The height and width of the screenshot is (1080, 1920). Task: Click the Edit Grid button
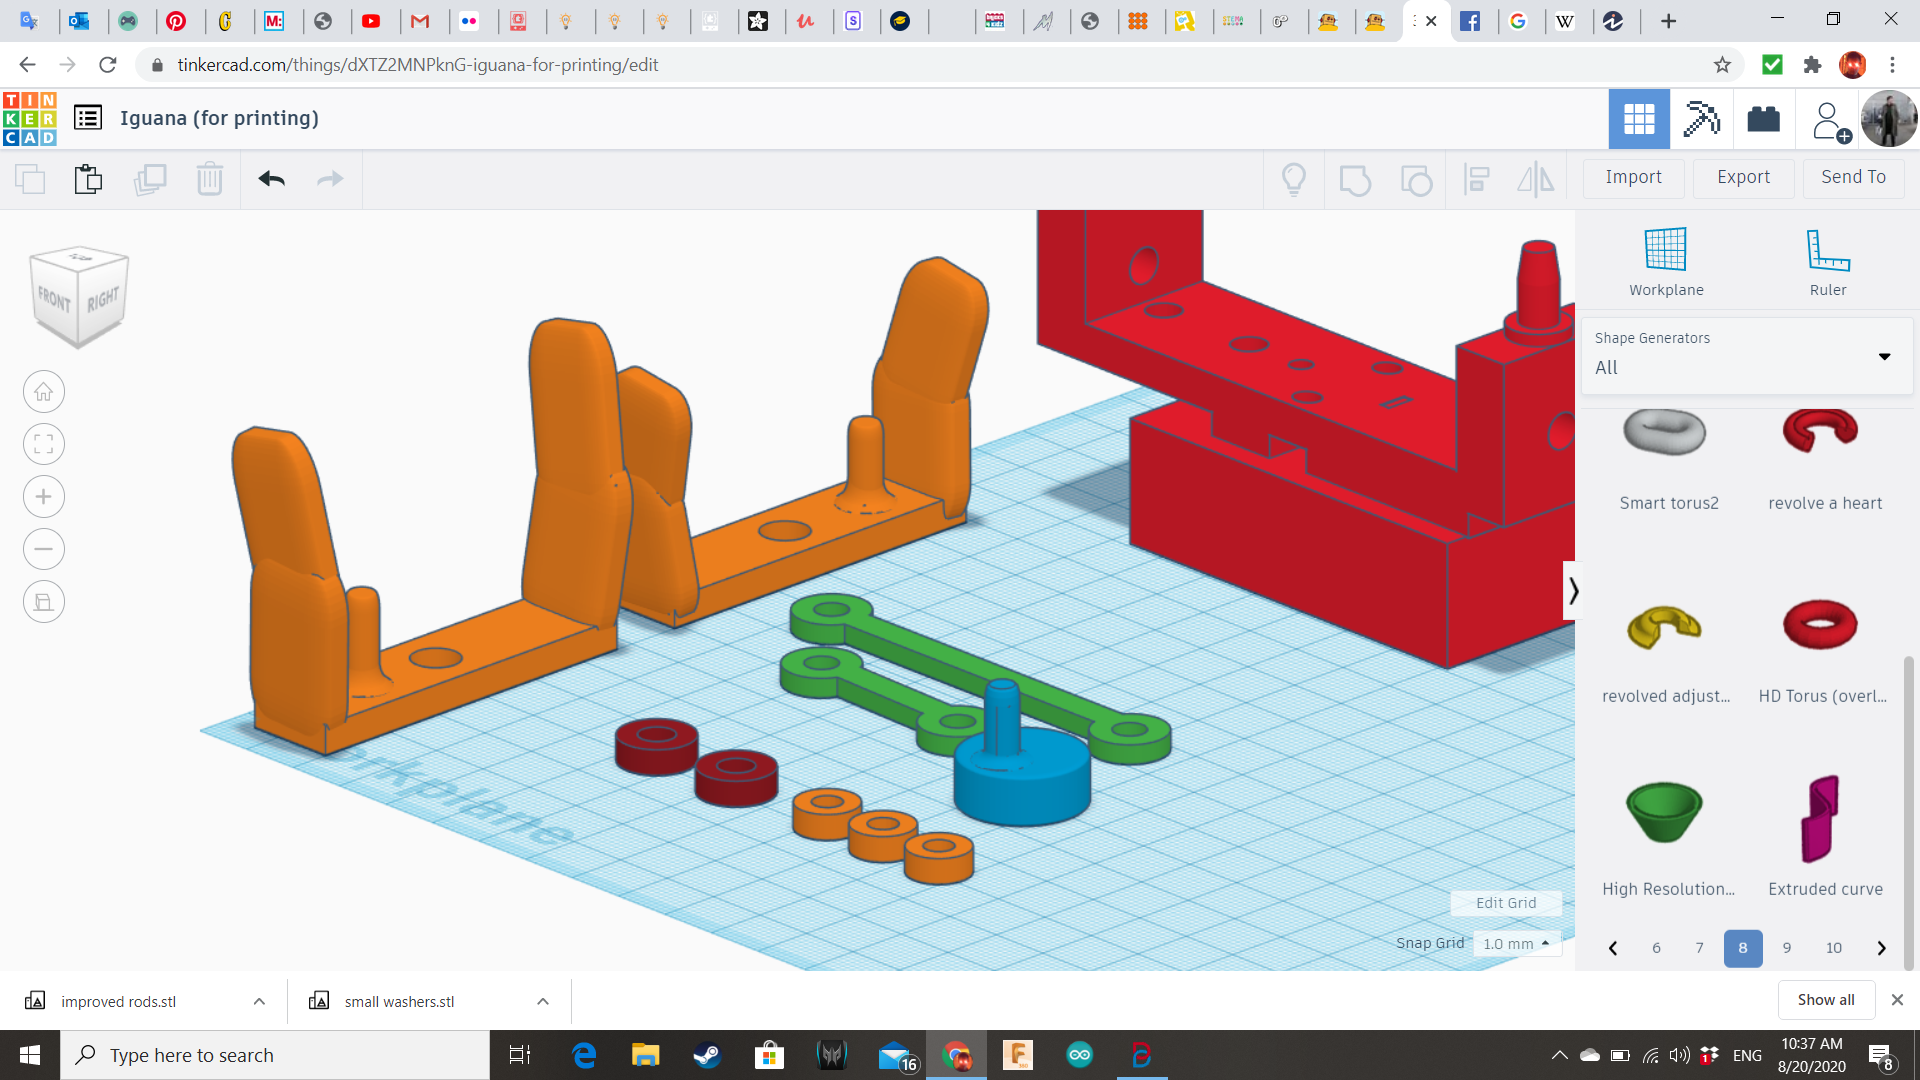pyautogui.click(x=1506, y=903)
